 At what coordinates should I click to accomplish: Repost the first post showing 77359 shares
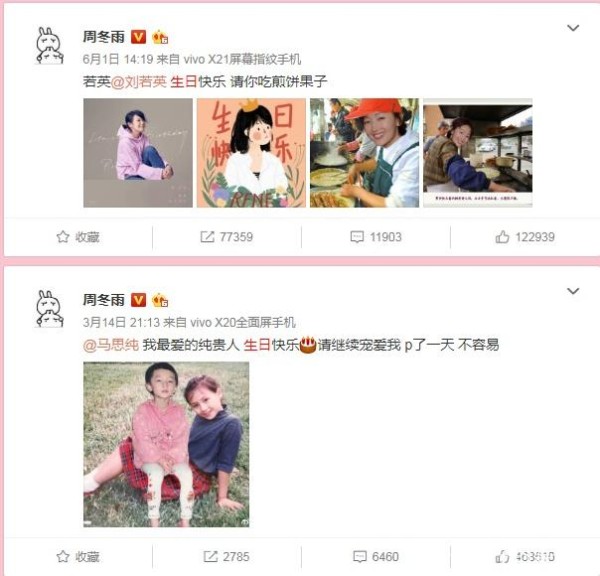tap(227, 237)
